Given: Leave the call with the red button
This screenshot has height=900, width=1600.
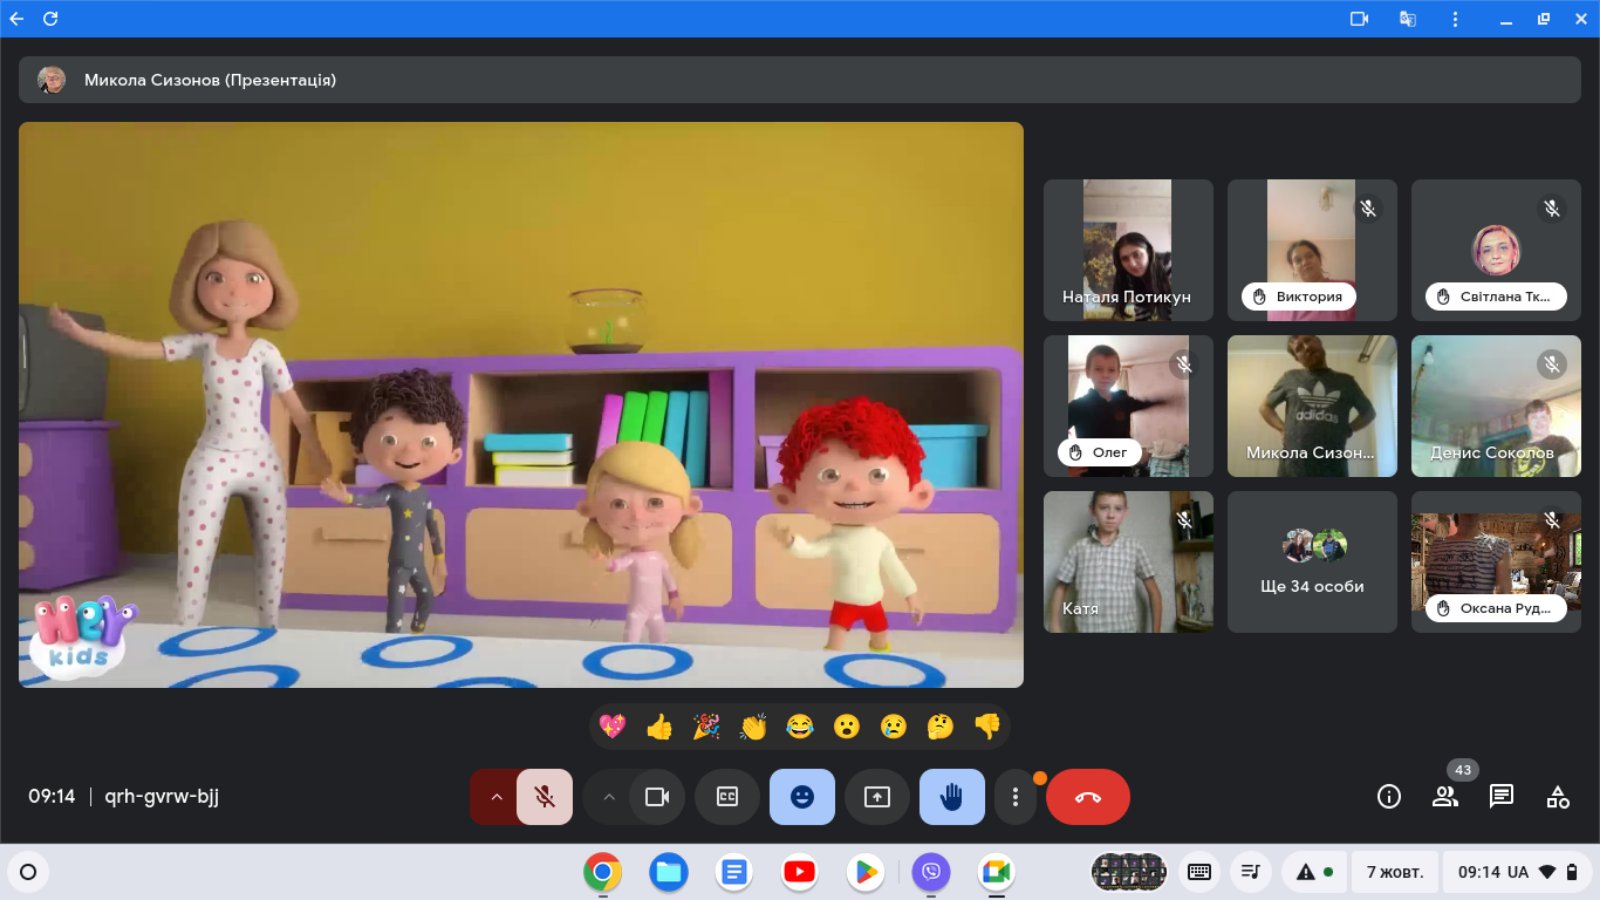Looking at the screenshot, I should coord(1088,797).
